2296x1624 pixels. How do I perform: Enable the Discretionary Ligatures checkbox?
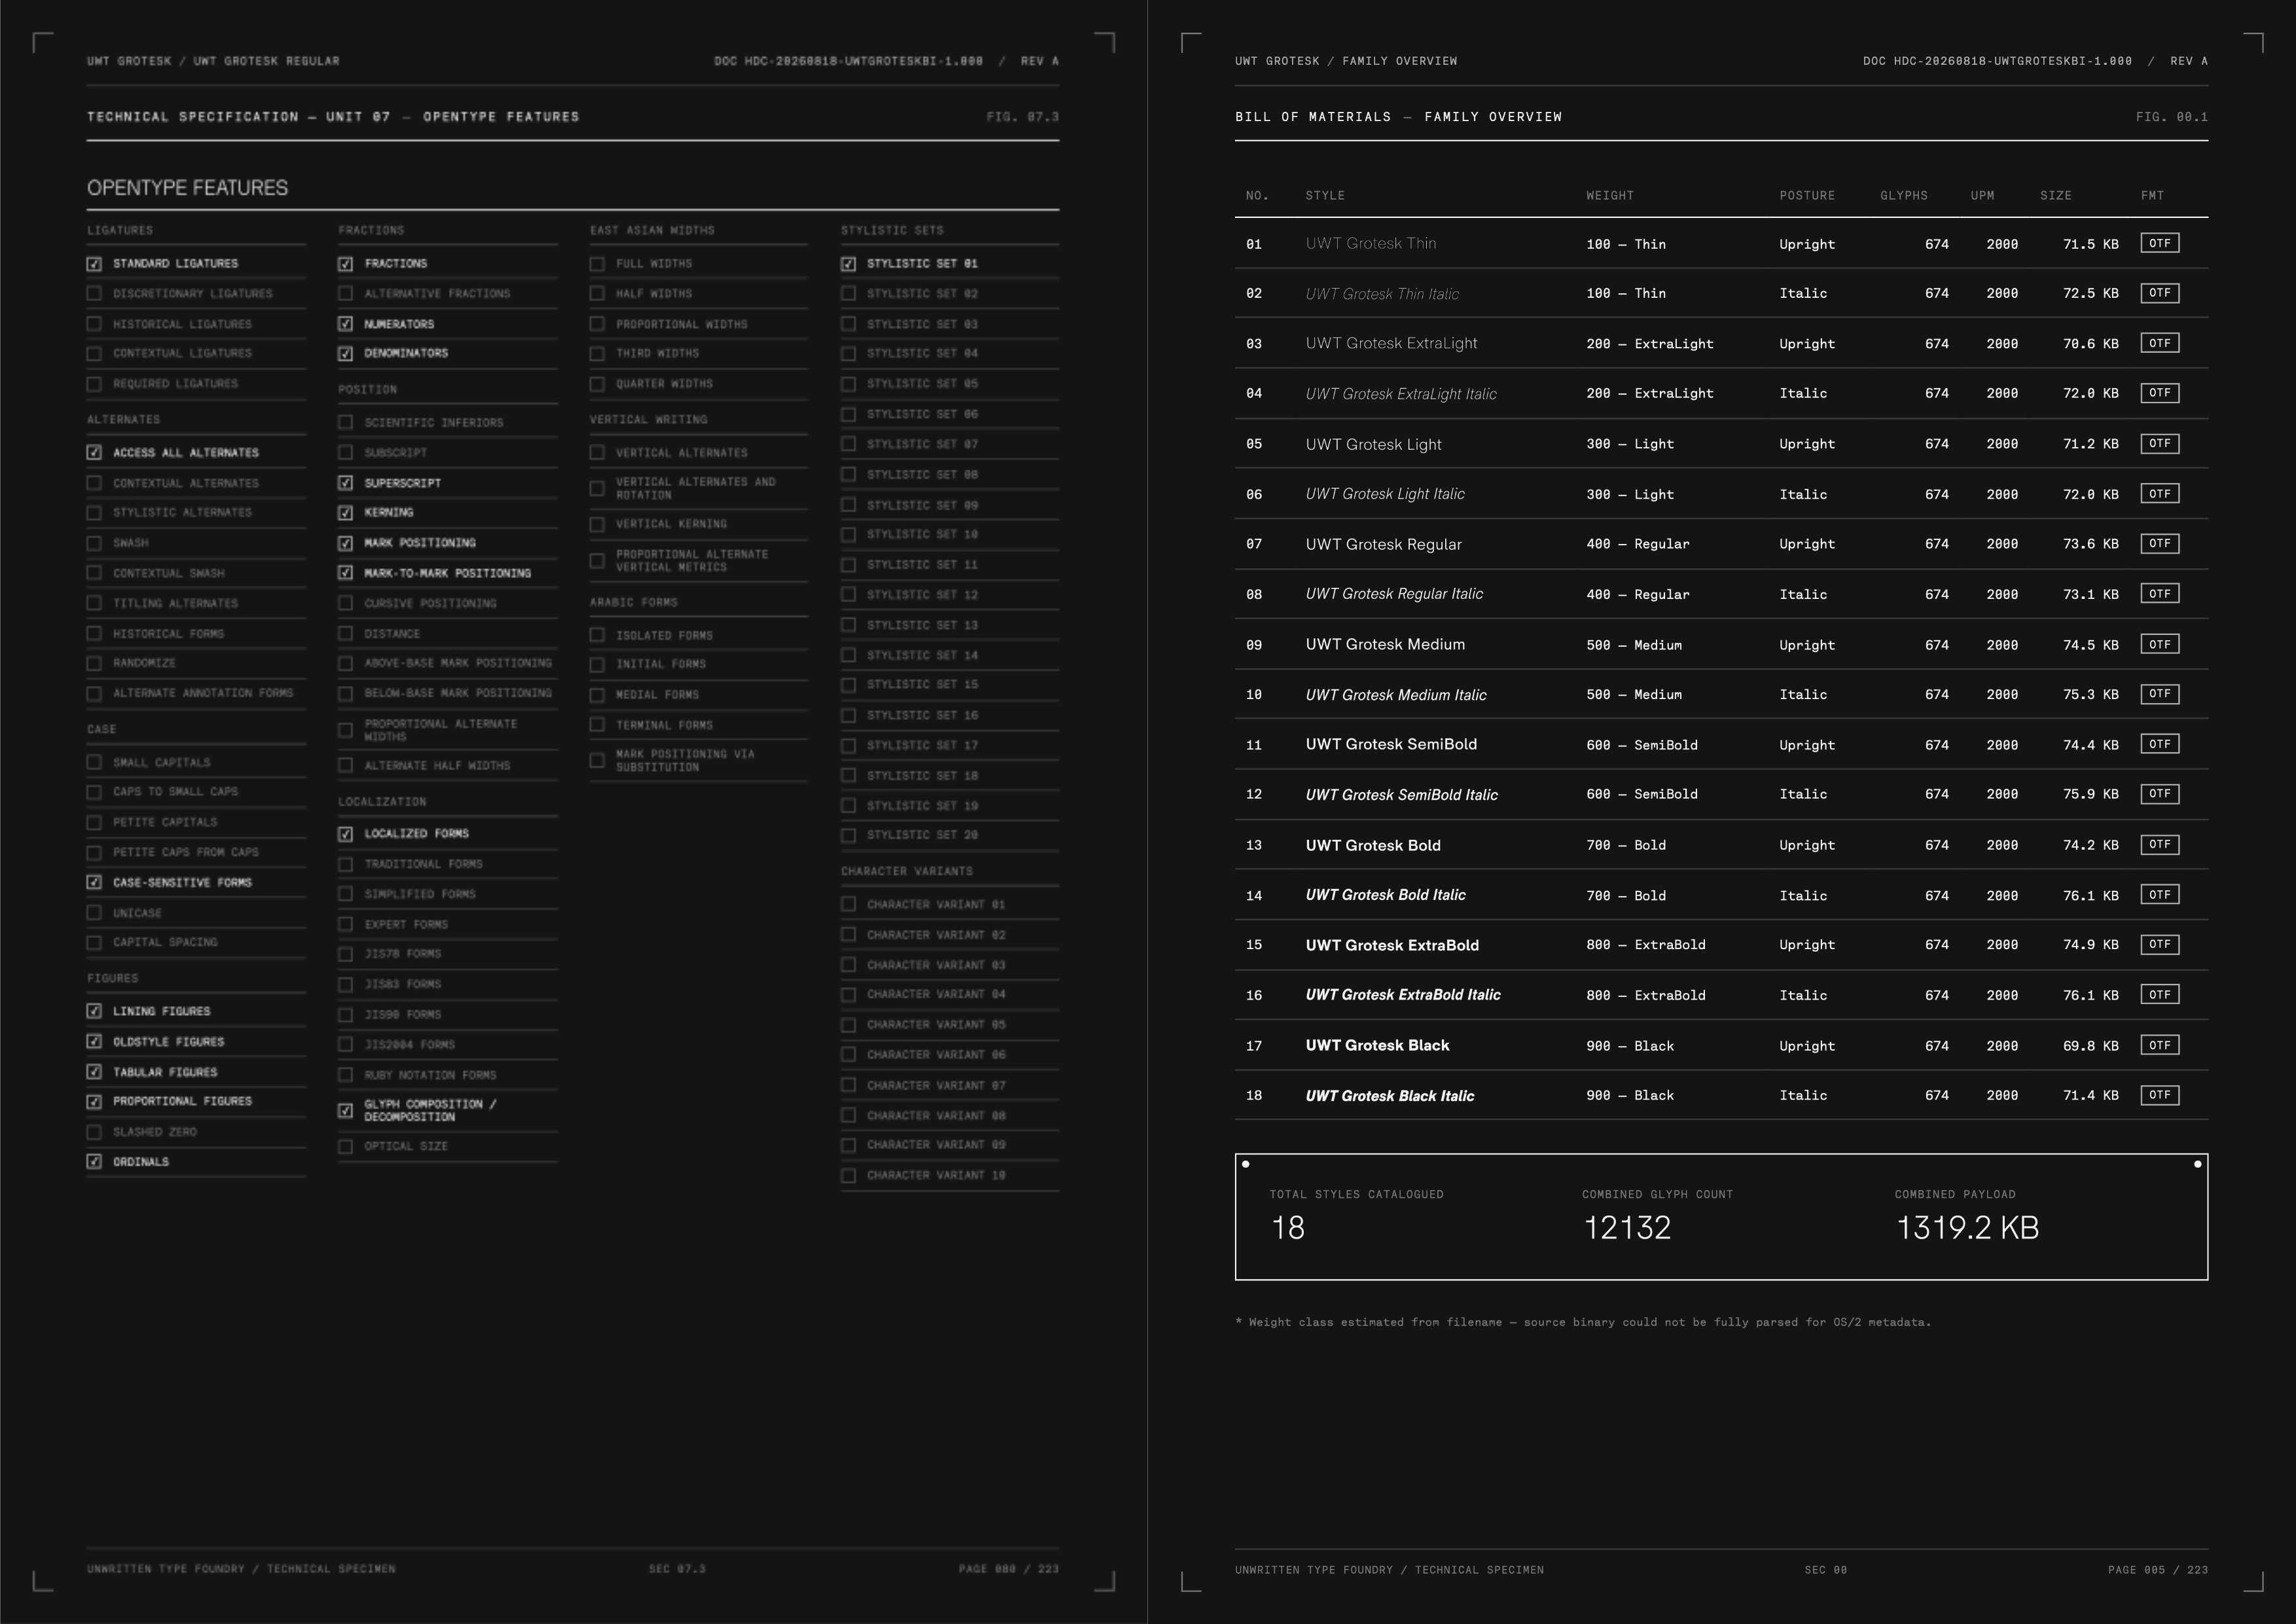click(x=94, y=294)
